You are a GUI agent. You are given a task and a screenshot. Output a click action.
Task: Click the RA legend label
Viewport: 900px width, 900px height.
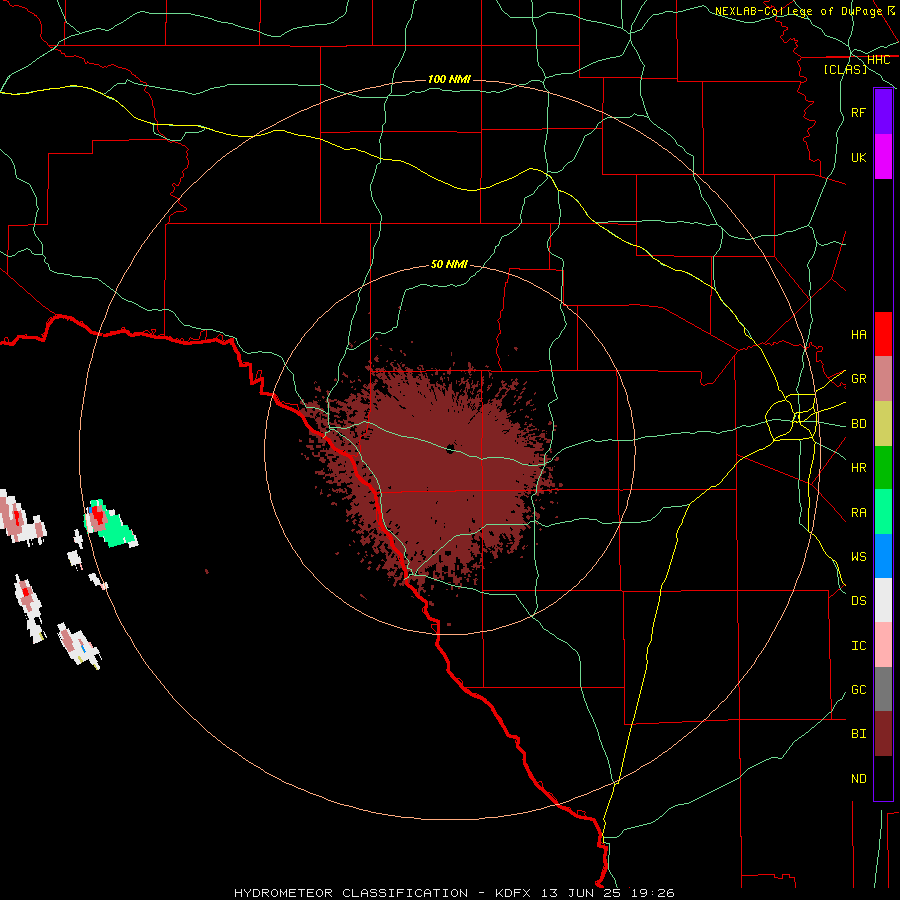coord(858,513)
